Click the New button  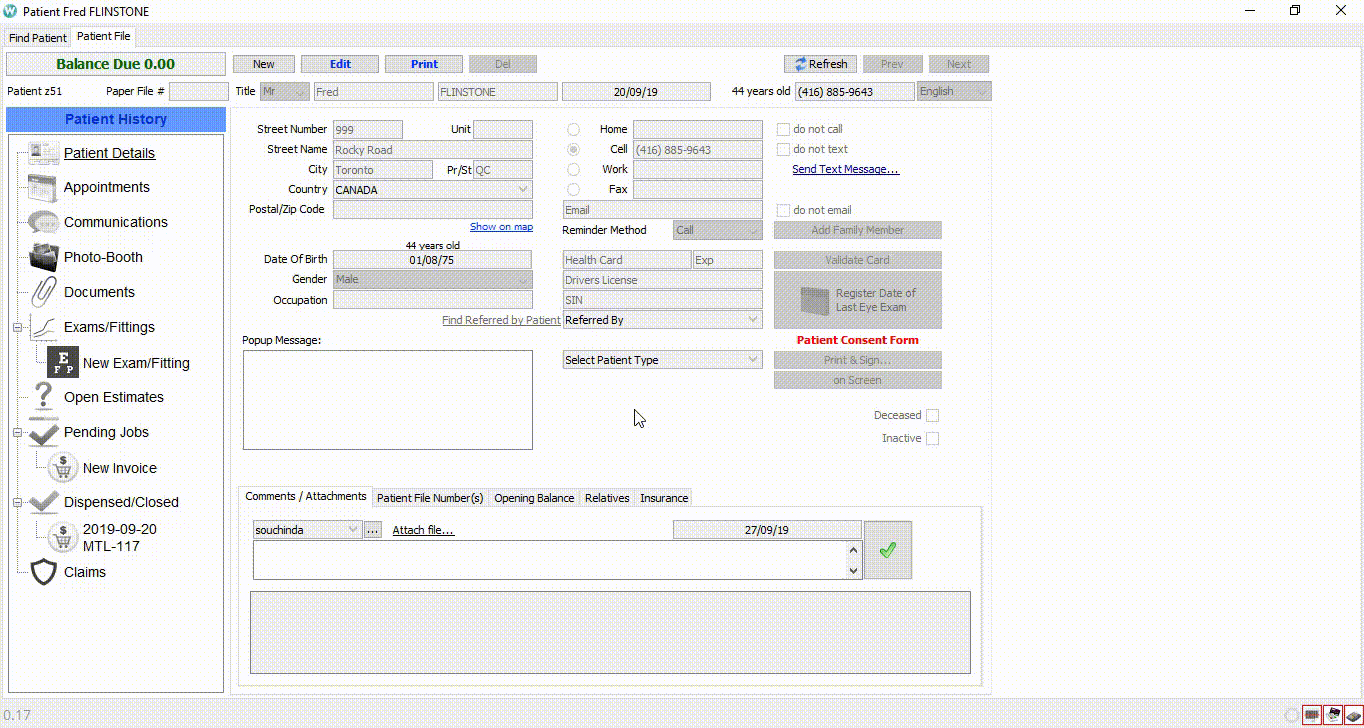(x=263, y=64)
